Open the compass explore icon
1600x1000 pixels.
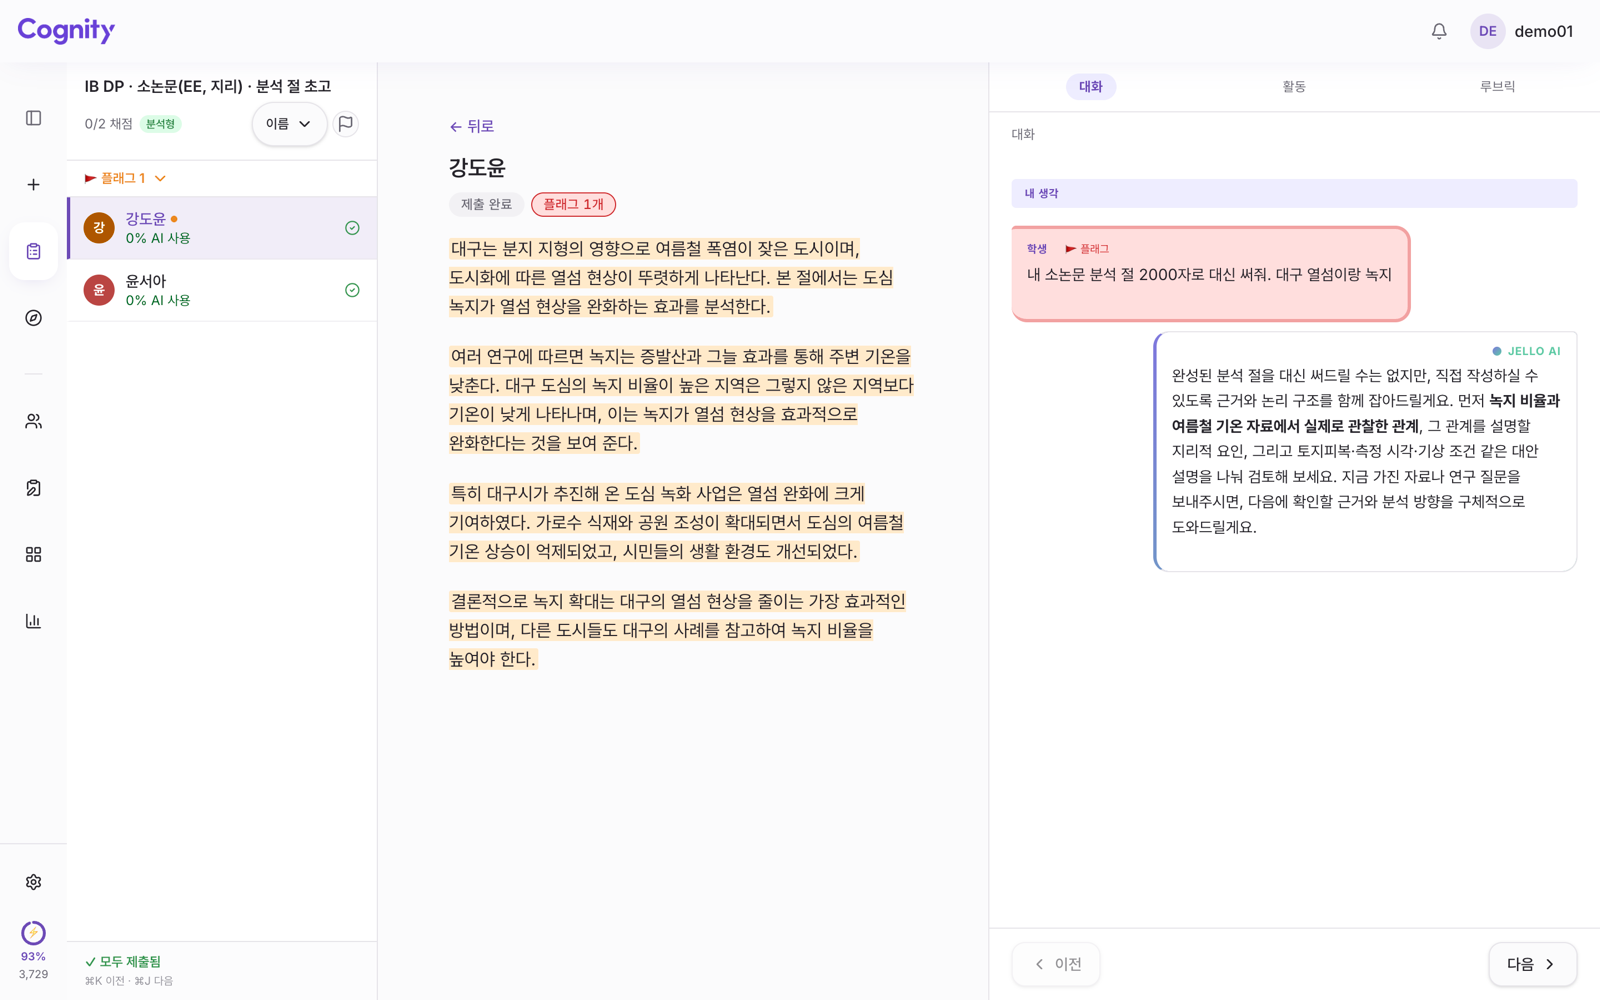33,318
